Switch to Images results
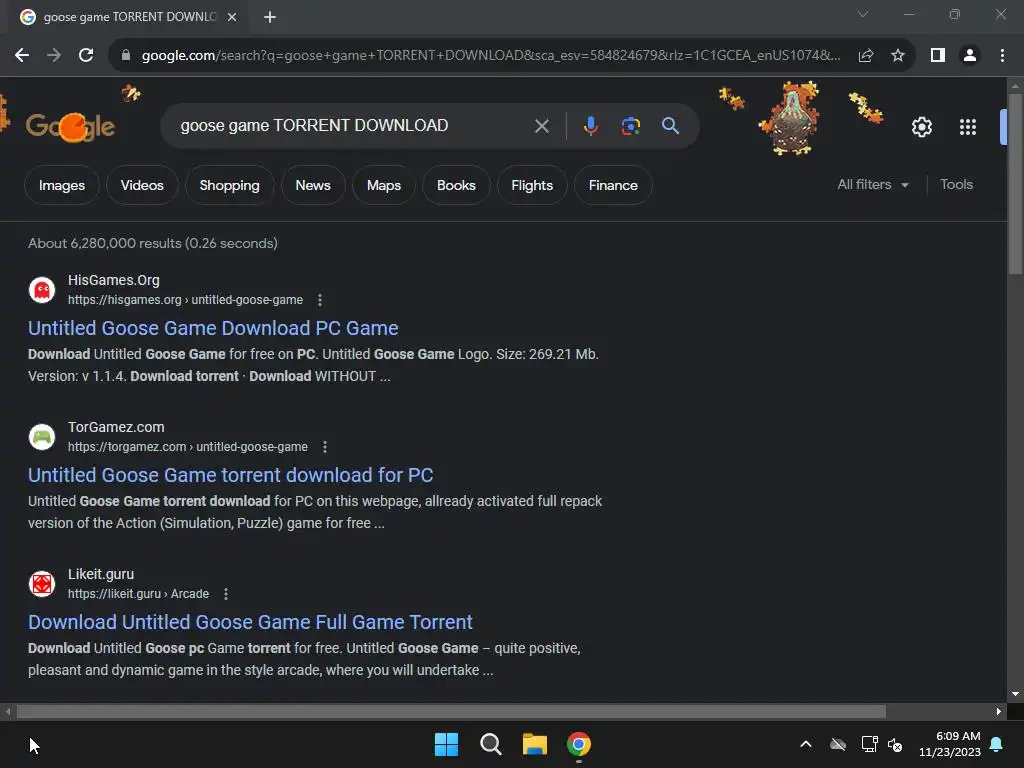The height and width of the screenshot is (768, 1024). point(61,185)
